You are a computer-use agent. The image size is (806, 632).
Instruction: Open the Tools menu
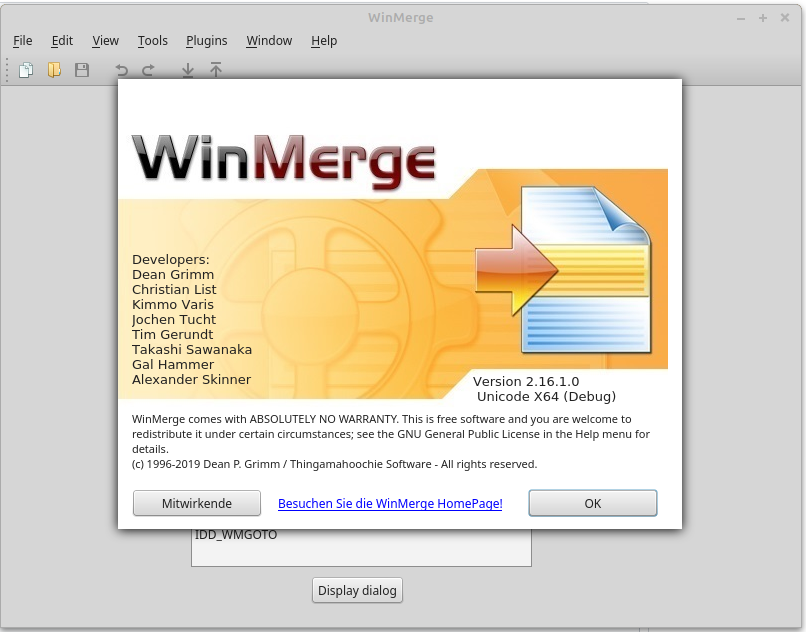[153, 41]
